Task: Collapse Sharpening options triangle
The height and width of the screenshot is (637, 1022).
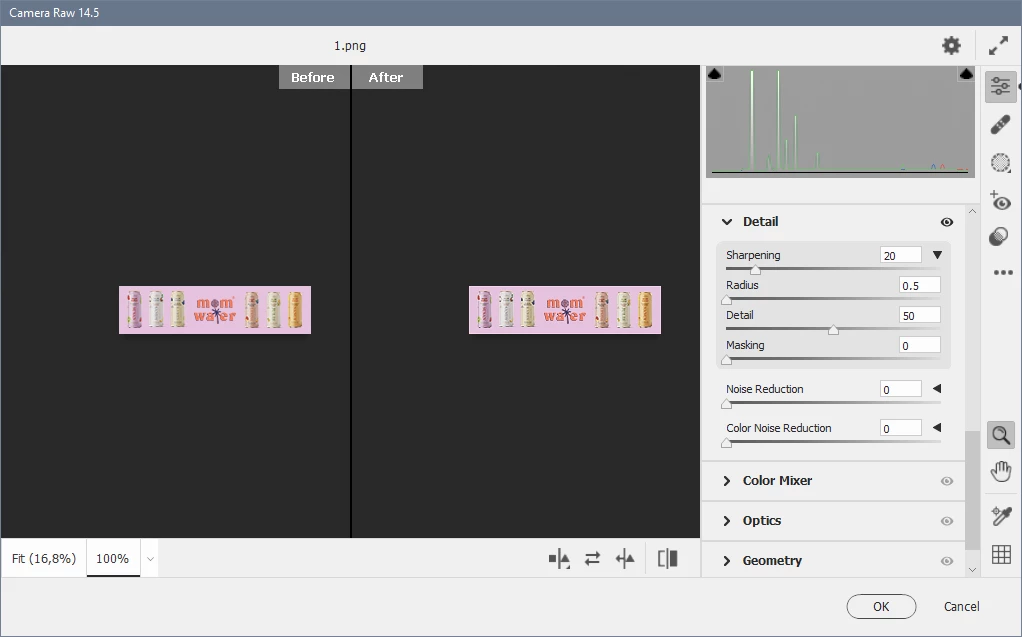Action: (937, 255)
